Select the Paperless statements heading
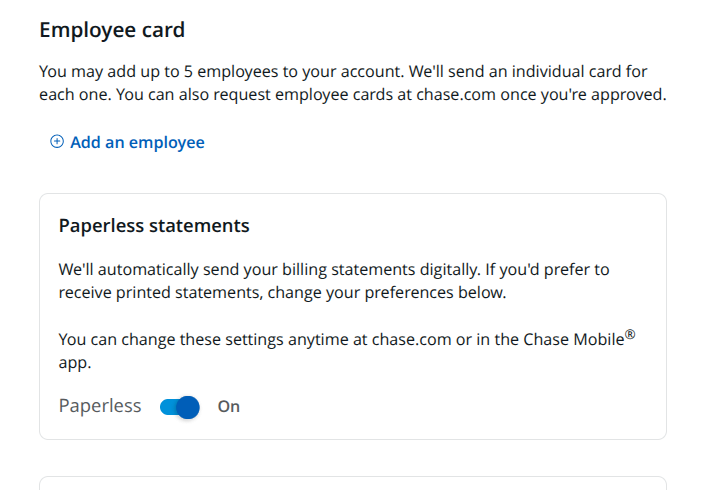 154,226
